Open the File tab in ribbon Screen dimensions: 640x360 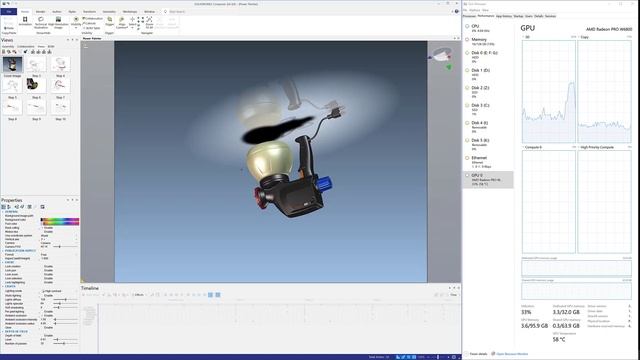(9, 11)
